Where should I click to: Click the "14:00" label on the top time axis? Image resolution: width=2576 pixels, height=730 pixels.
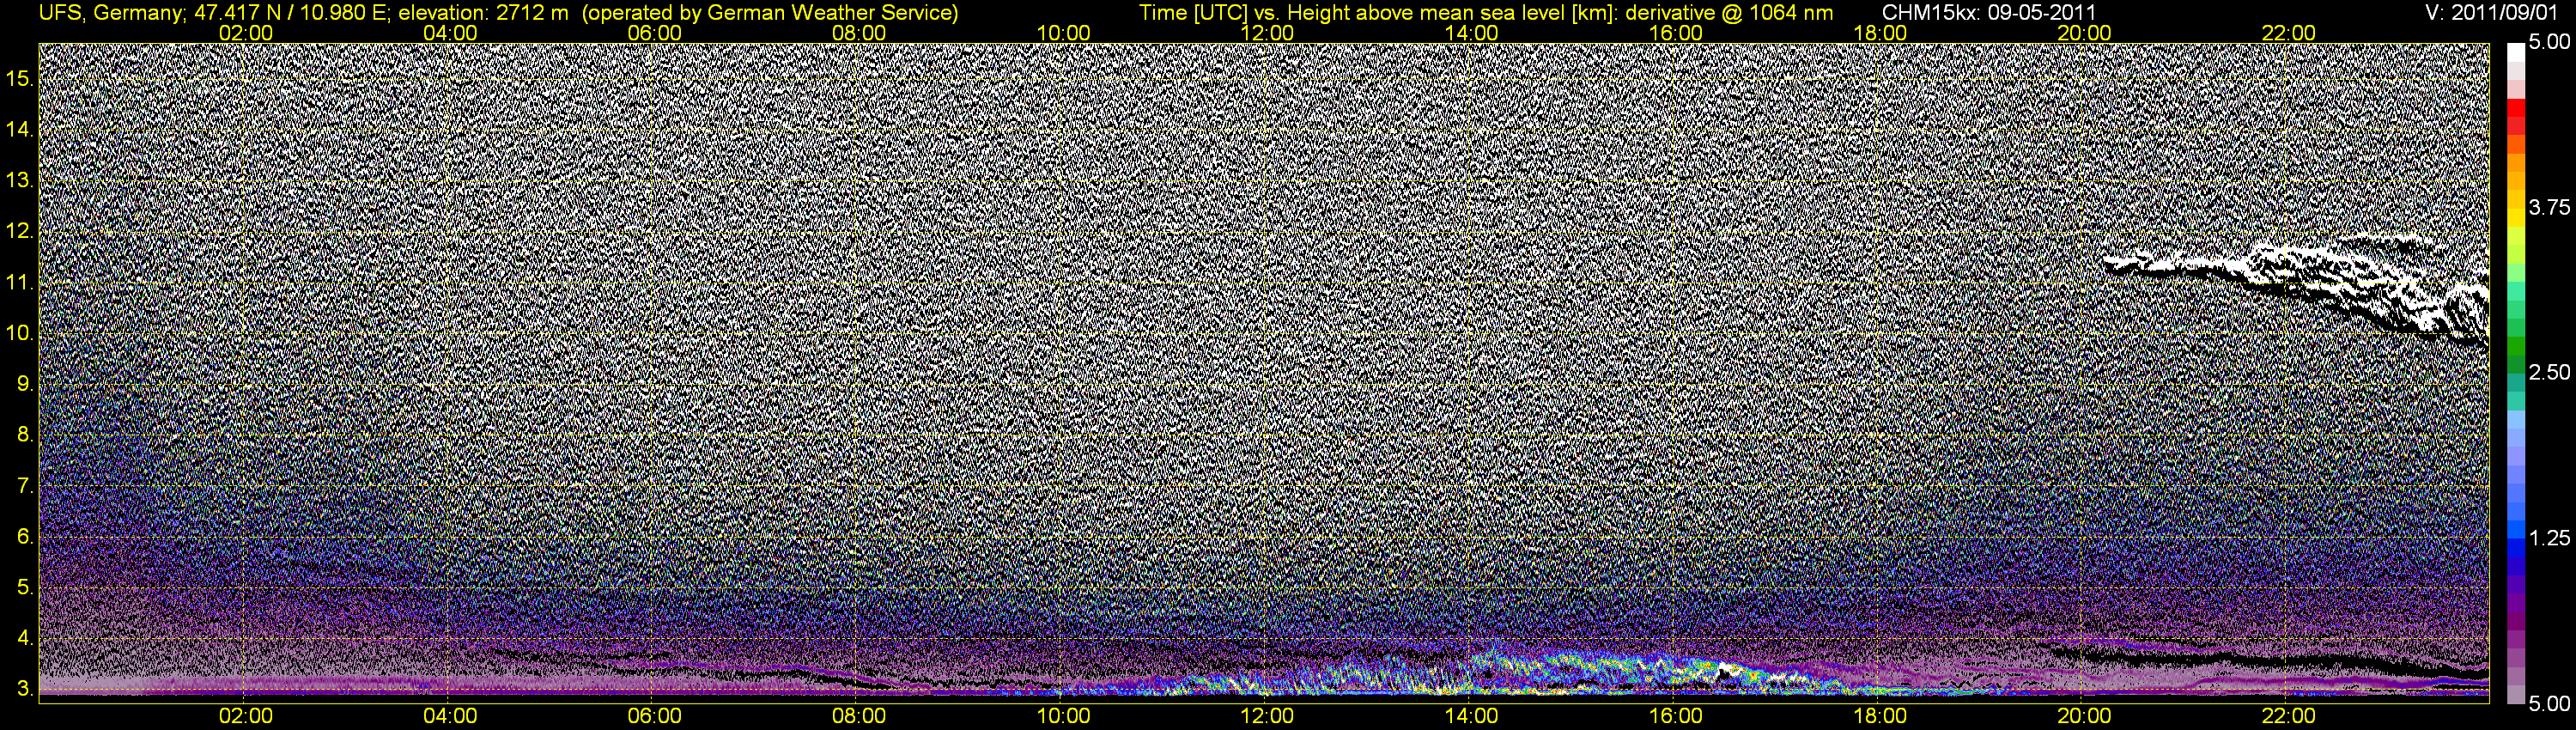click(1472, 33)
